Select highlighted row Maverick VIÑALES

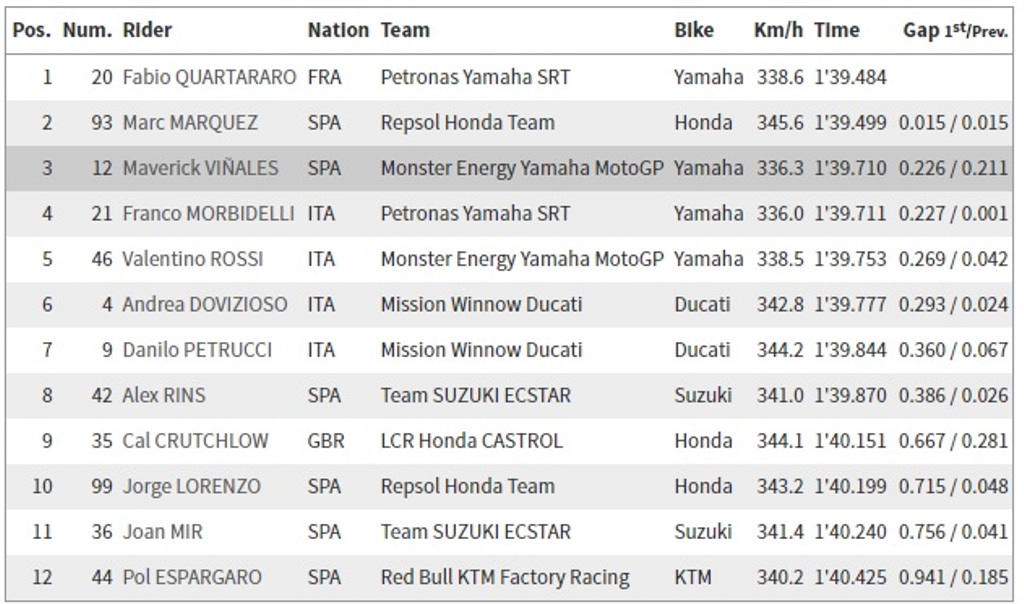click(509, 168)
